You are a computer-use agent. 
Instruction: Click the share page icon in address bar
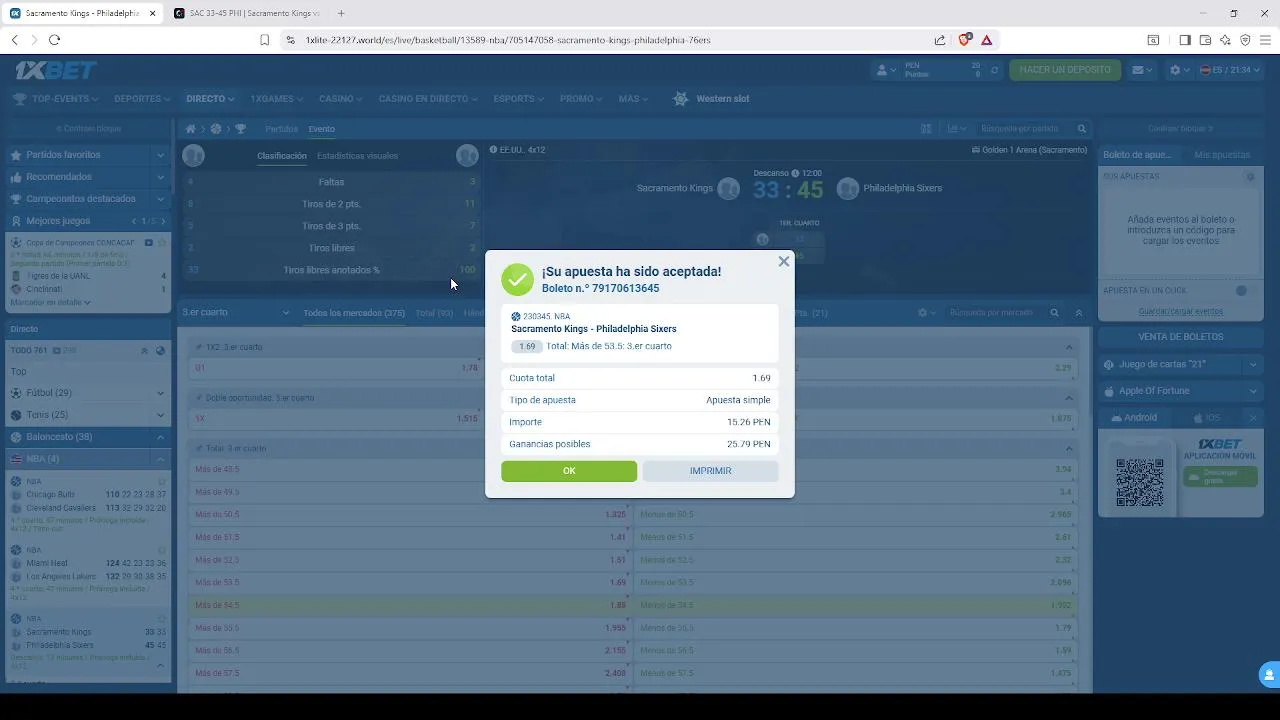(940, 40)
